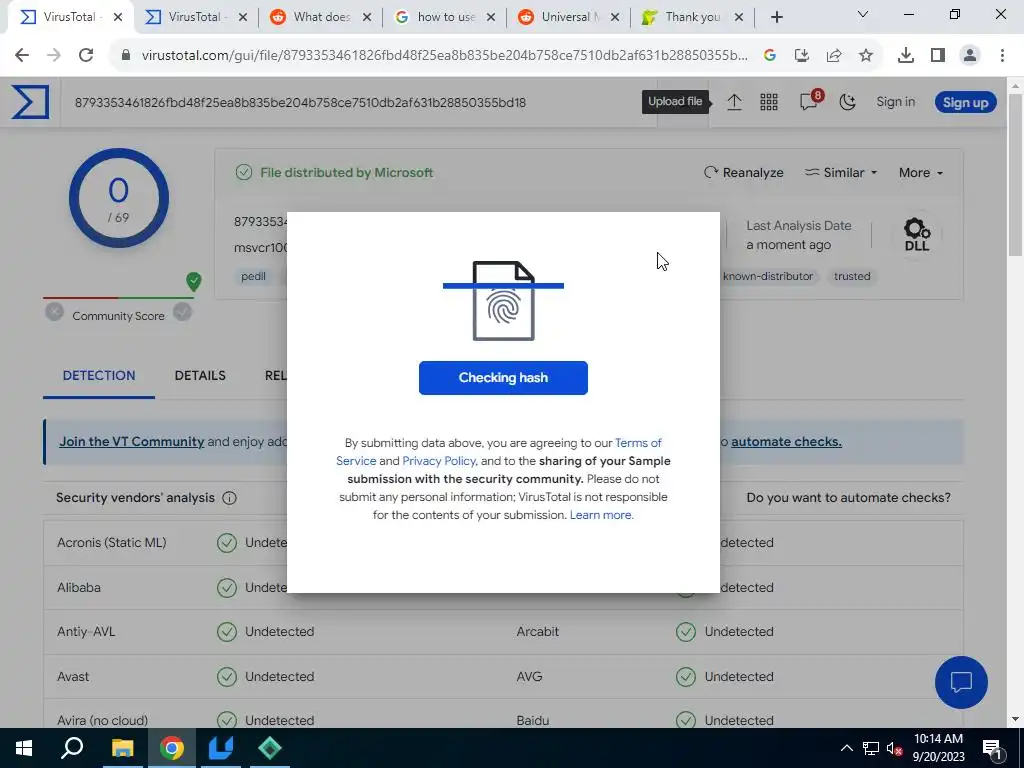Open the Privacy Policy link

point(439,461)
